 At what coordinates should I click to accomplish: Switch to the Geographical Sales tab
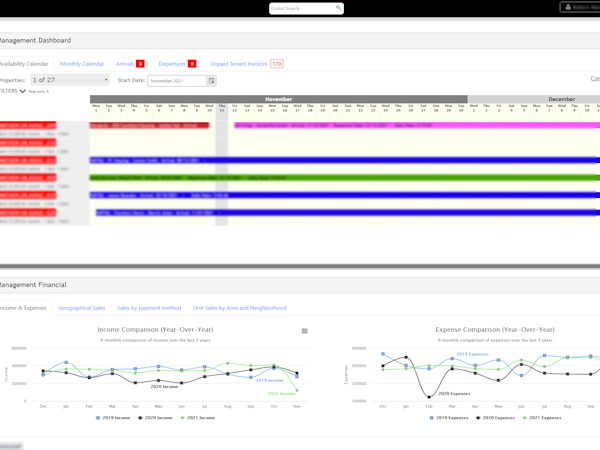tap(82, 308)
